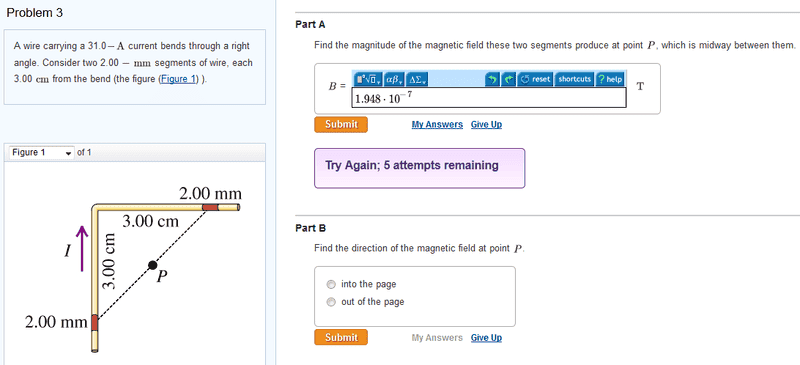The width and height of the screenshot is (800, 365).
Task: Open the math templates (root/exponent) menu
Action: coord(368,79)
